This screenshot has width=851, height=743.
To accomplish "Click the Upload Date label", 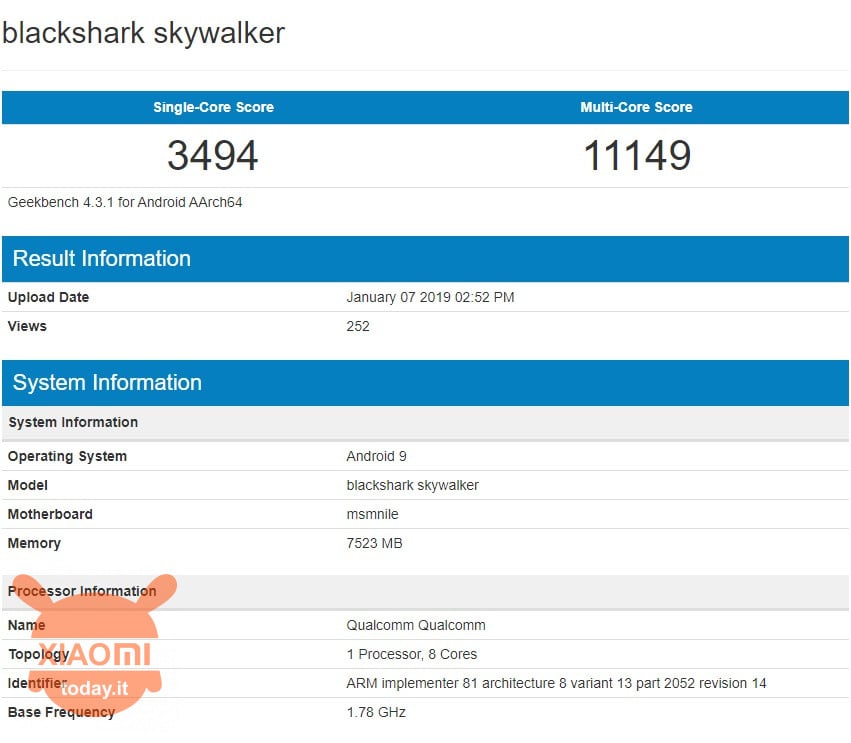I will point(48,297).
